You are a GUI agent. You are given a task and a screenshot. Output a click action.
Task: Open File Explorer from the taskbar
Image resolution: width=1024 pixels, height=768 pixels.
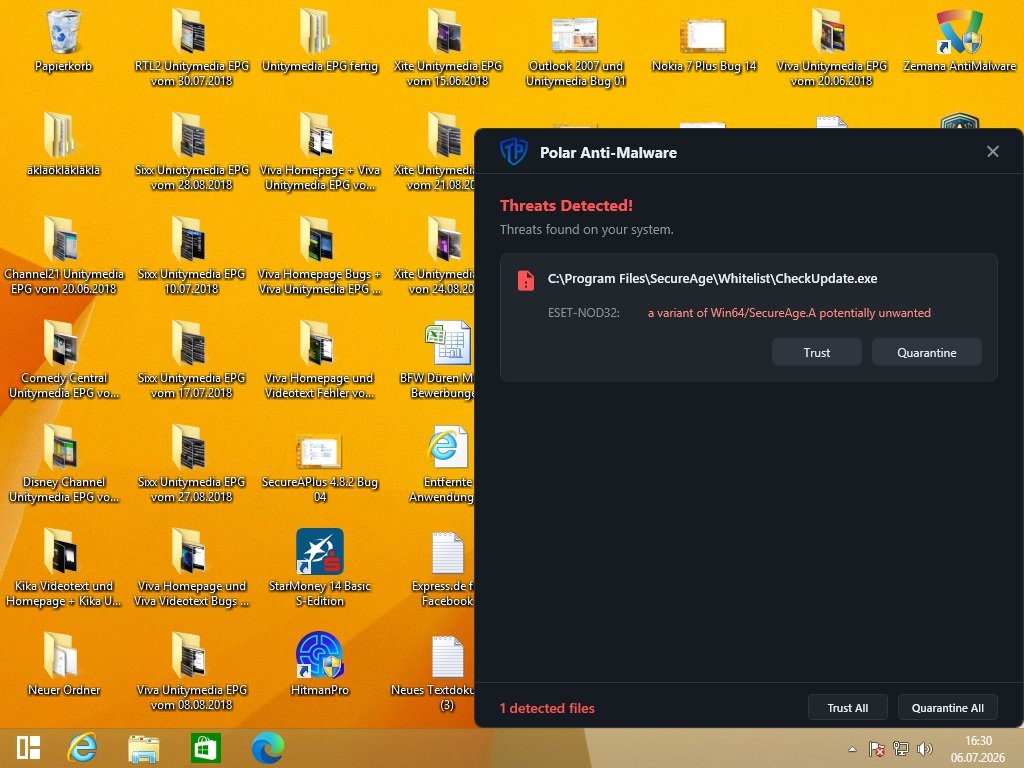[144, 748]
